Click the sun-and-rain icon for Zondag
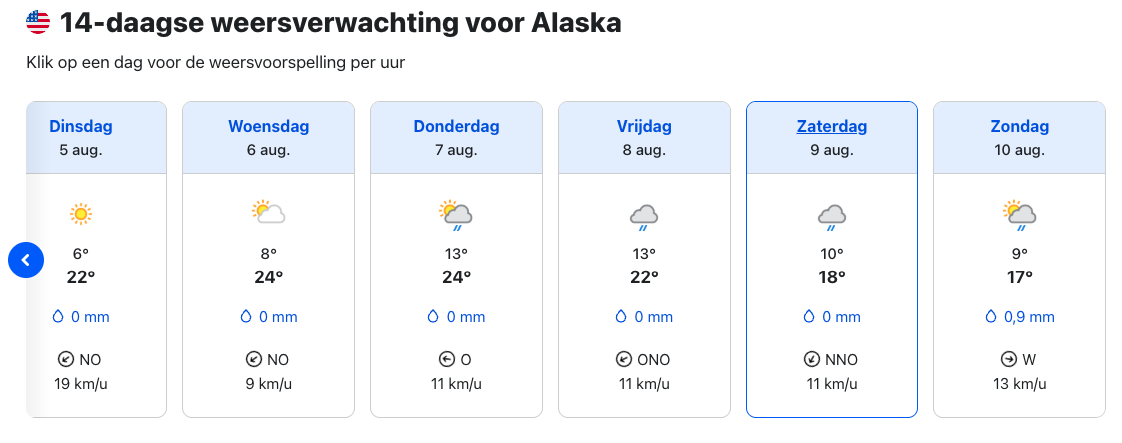The image size is (1122, 443). (1020, 215)
